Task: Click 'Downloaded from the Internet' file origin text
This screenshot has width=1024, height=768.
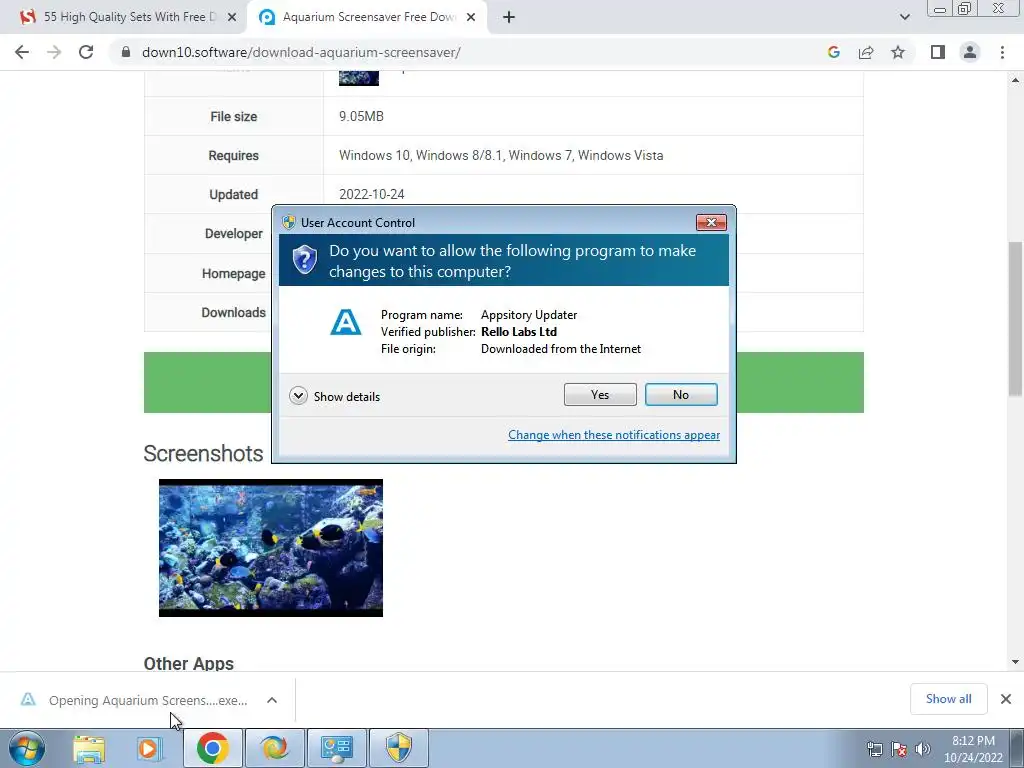Action: coord(561,349)
